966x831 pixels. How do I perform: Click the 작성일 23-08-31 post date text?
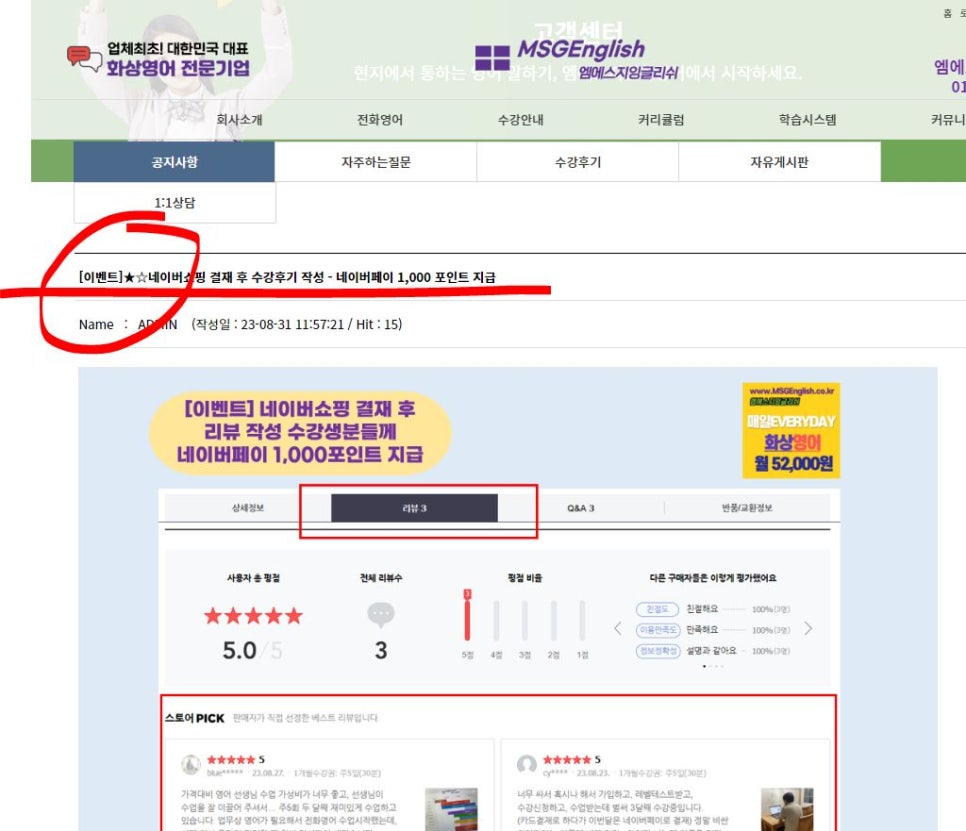tap(296, 324)
